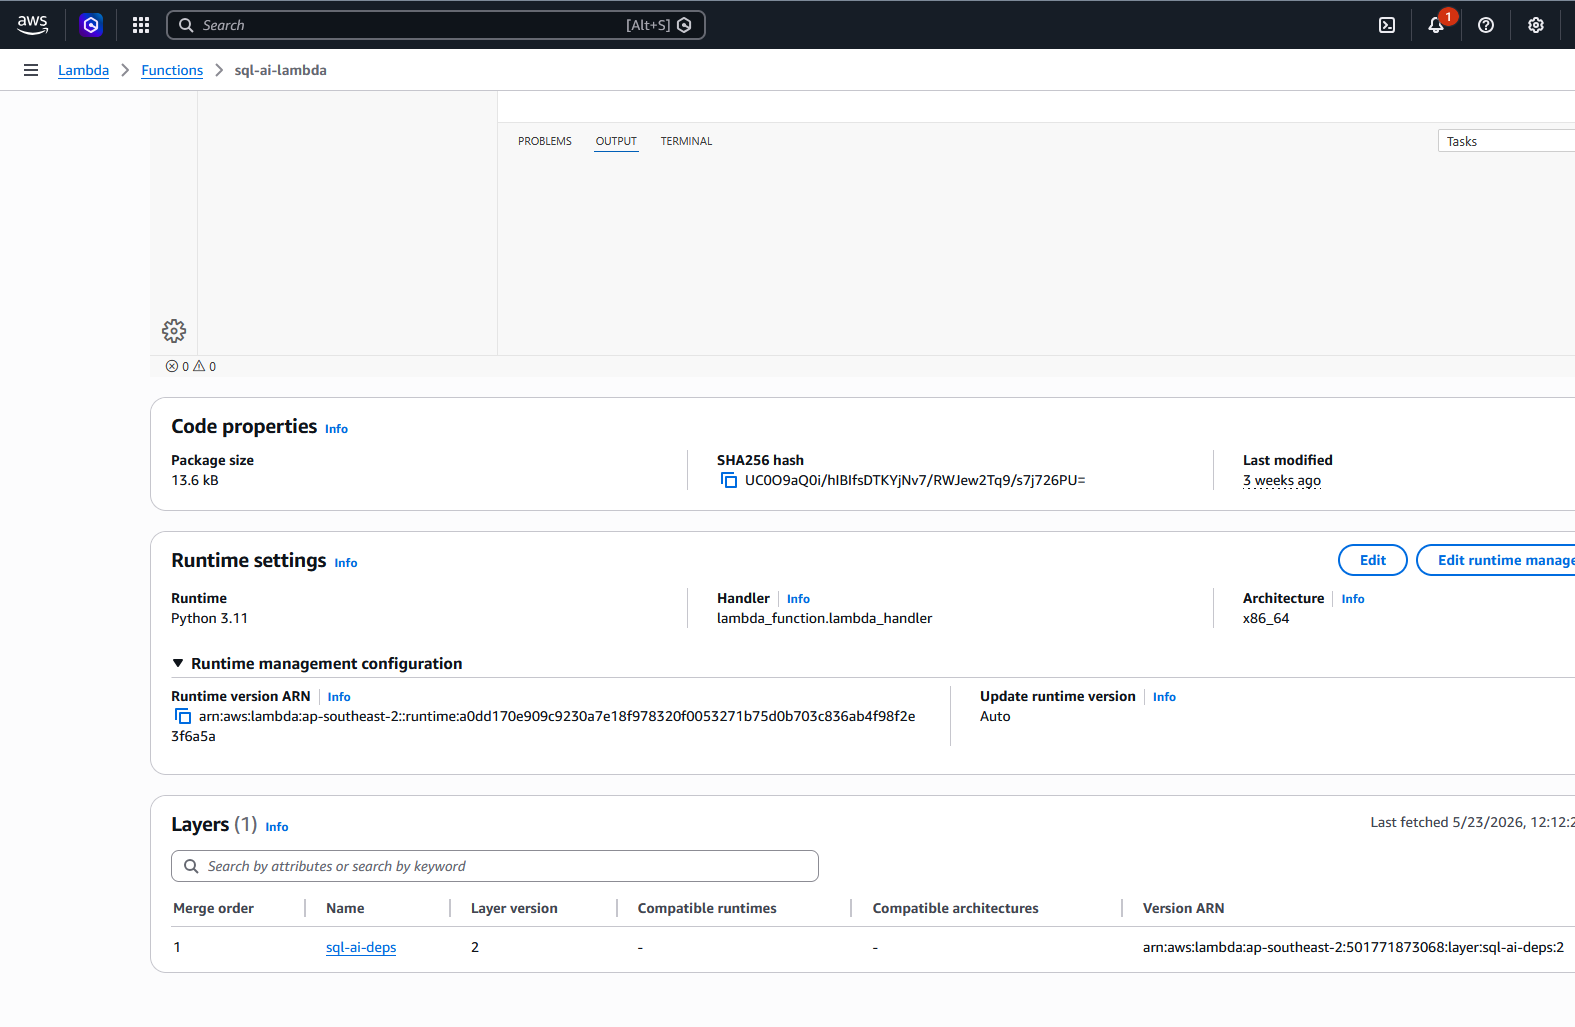Click the AWS logo home icon
Image resolution: width=1575 pixels, height=1027 pixels.
[32, 25]
